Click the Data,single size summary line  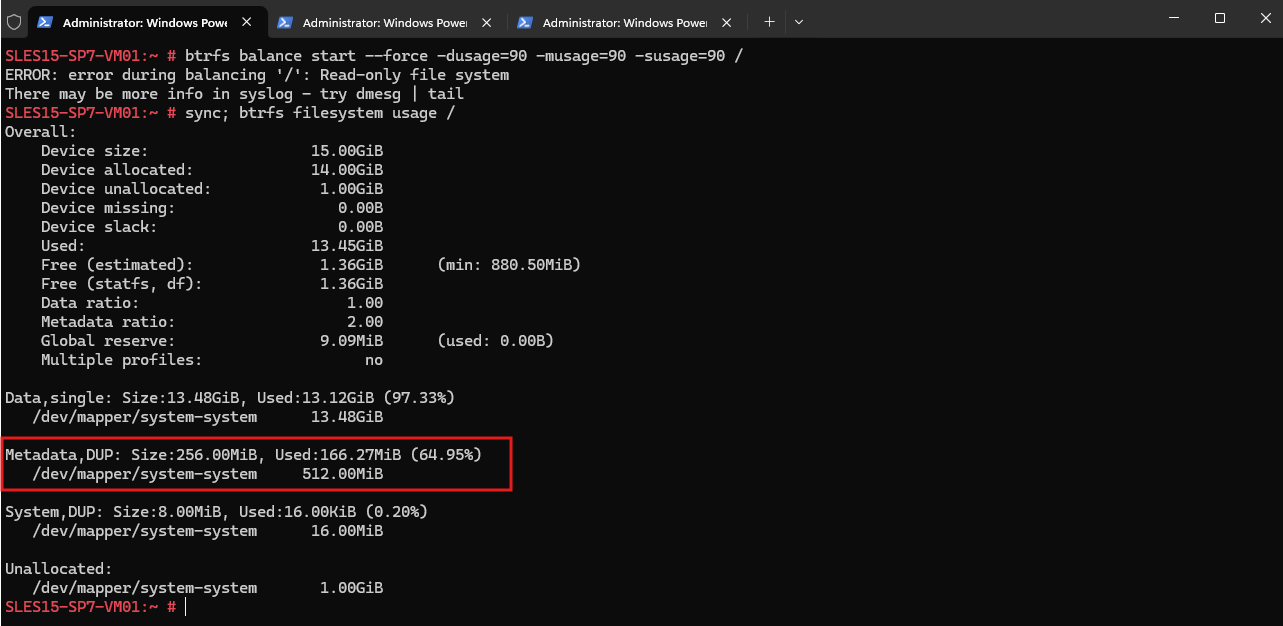[230, 398]
